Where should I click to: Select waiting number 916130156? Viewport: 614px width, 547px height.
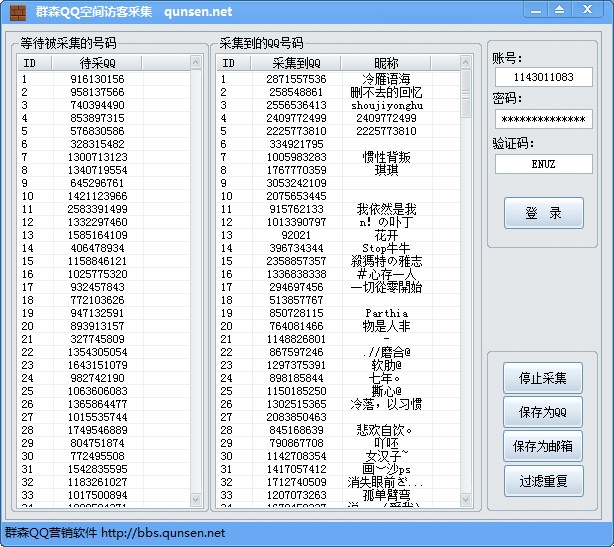(x=97, y=79)
